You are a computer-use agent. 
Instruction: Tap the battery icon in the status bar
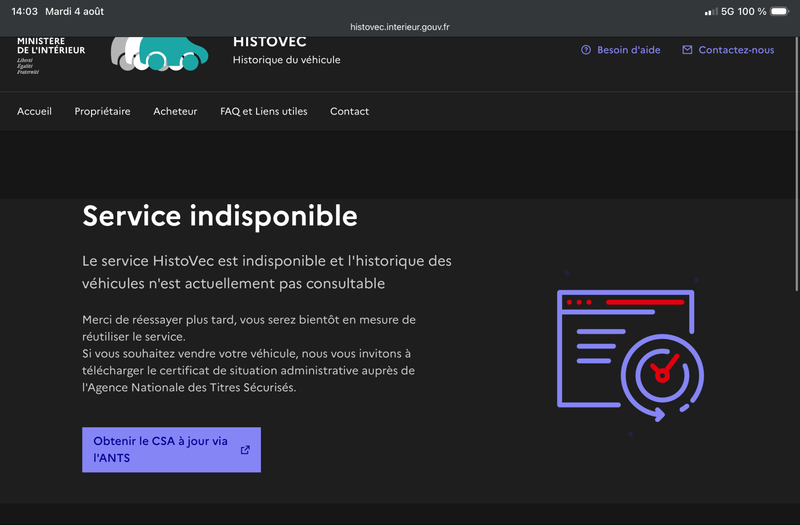(x=779, y=11)
